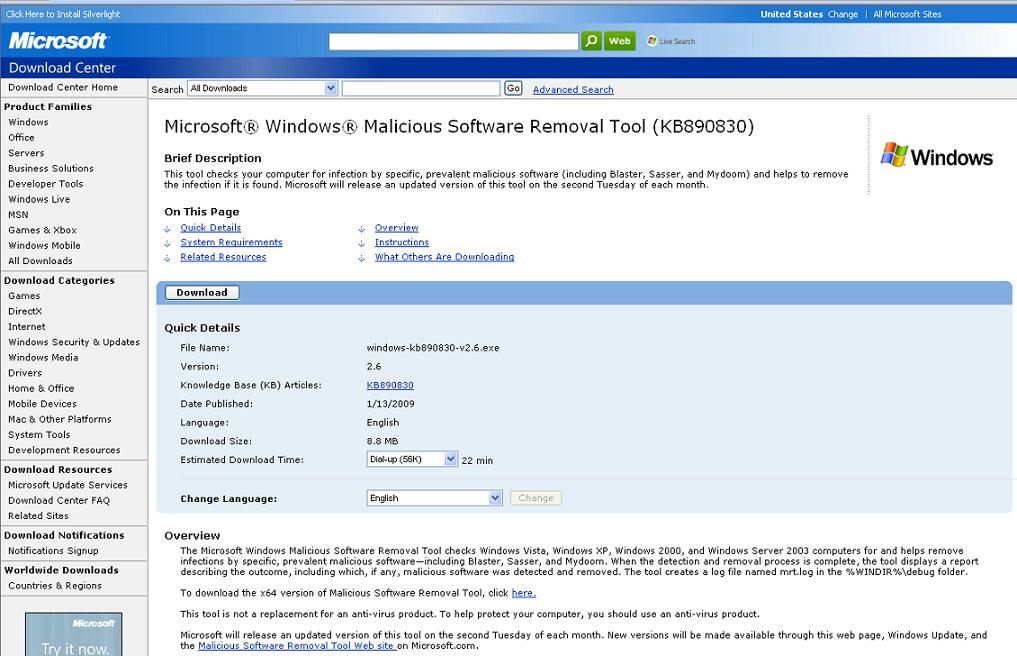
Task: Open Mobile Devices category
Action: [42, 404]
